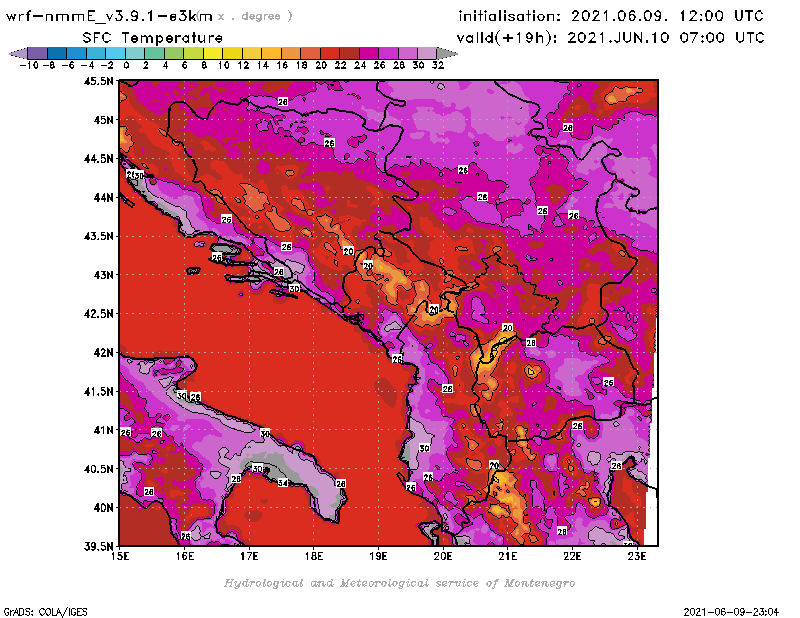Click the 'GrADS: COLA/IGES' footer text
The height and width of the screenshot is (618, 800).
click(45, 612)
